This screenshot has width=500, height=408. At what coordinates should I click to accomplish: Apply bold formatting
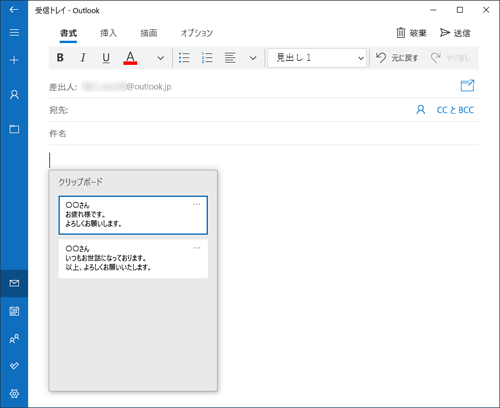(x=60, y=58)
